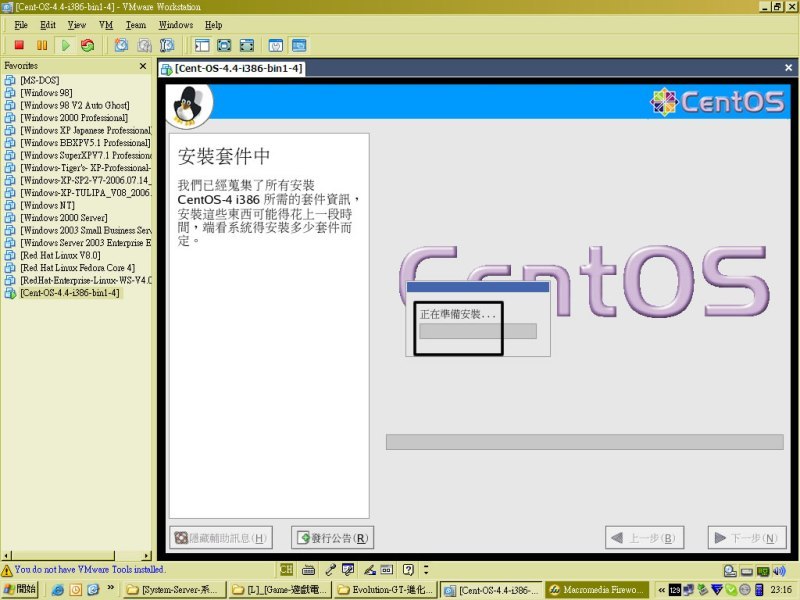Select [Windows-XP-SP2-V7-2006.07.14] favorite

(86, 180)
